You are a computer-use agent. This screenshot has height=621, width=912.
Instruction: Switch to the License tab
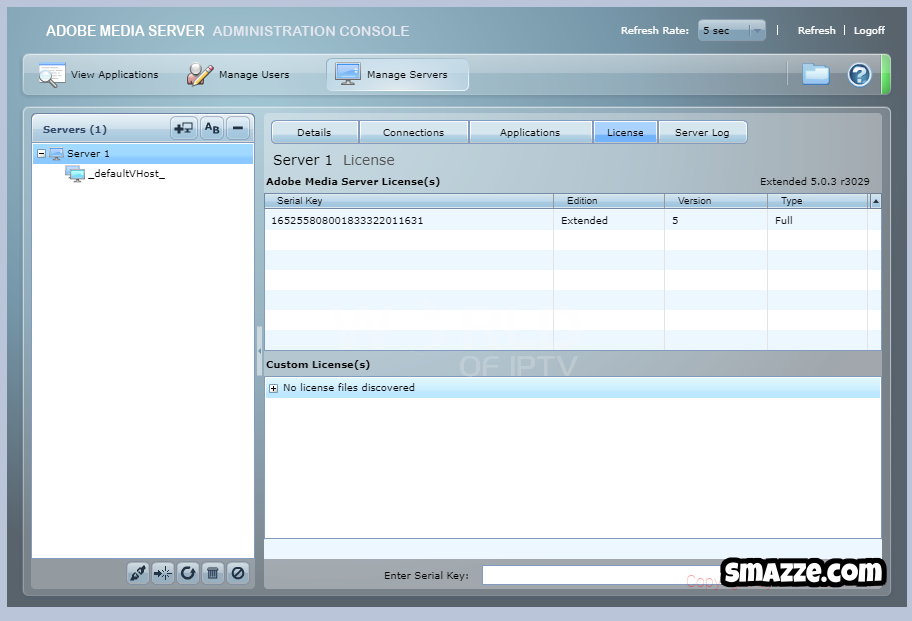point(625,132)
